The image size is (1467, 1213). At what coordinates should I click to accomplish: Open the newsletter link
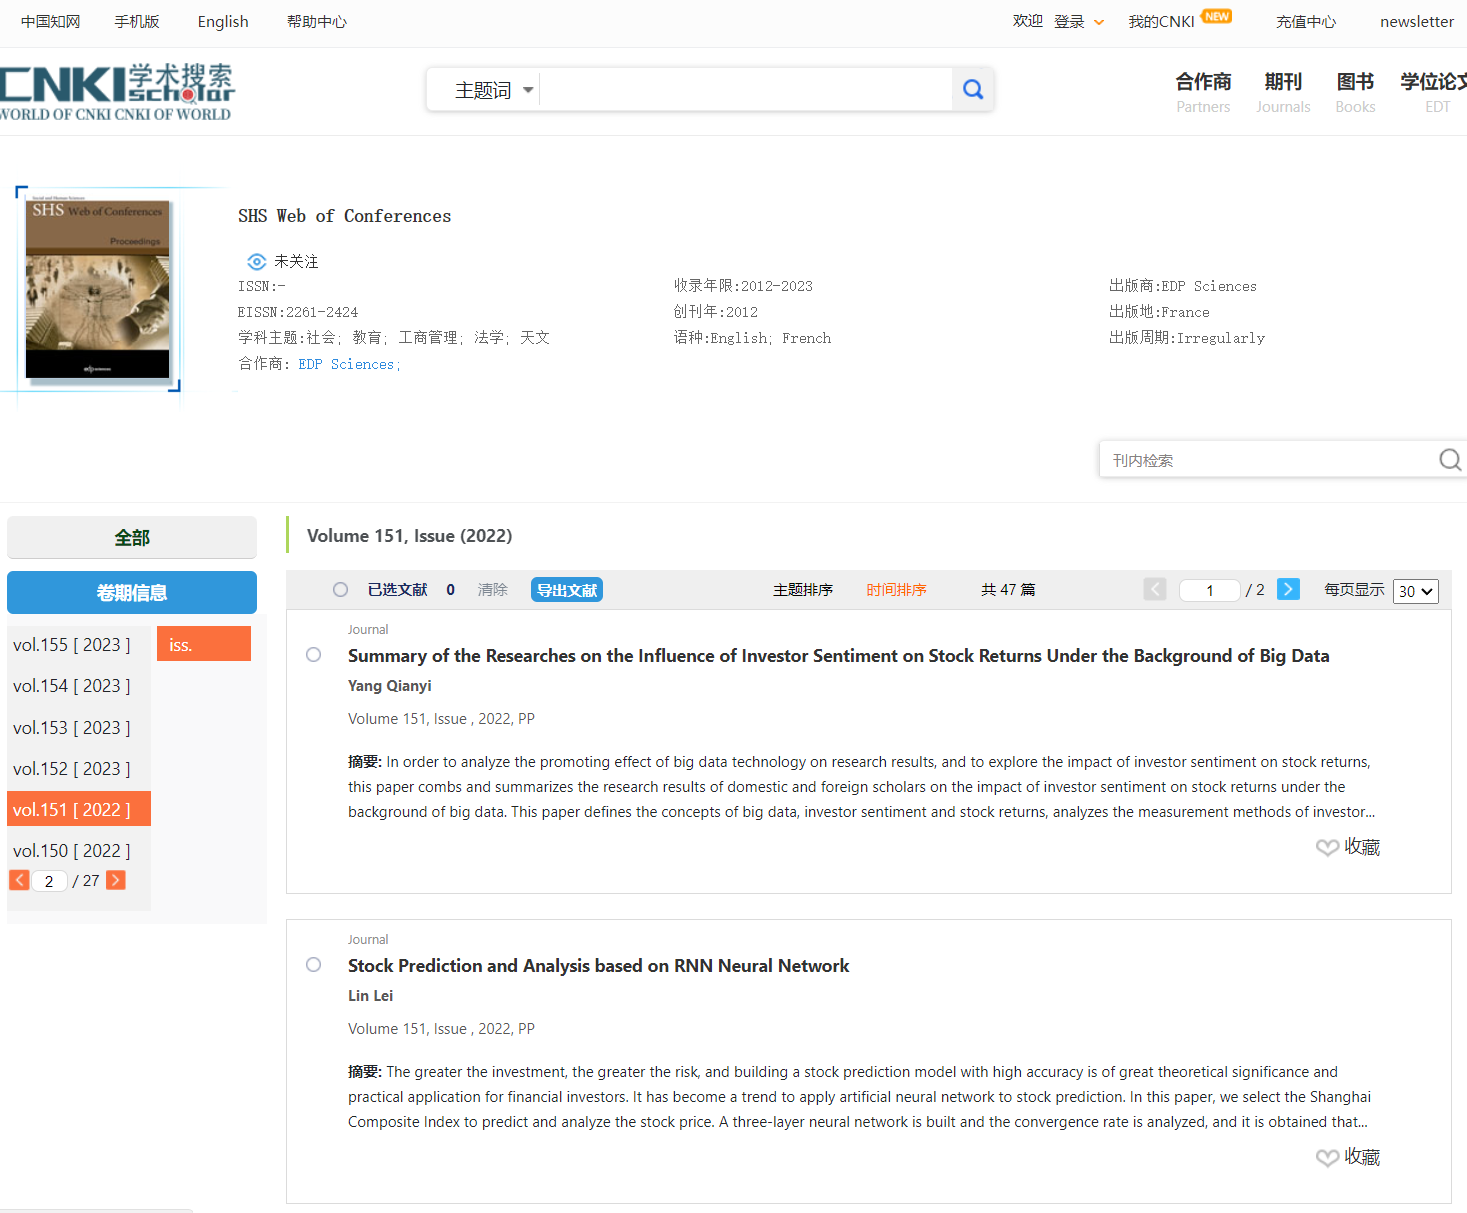[1417, 22]
